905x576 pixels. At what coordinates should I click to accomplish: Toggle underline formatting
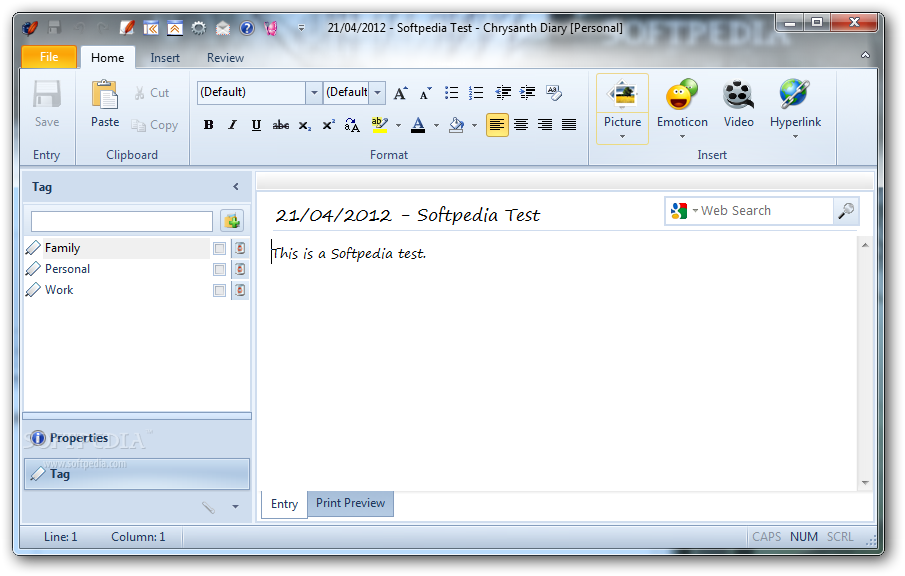point(256,125)
